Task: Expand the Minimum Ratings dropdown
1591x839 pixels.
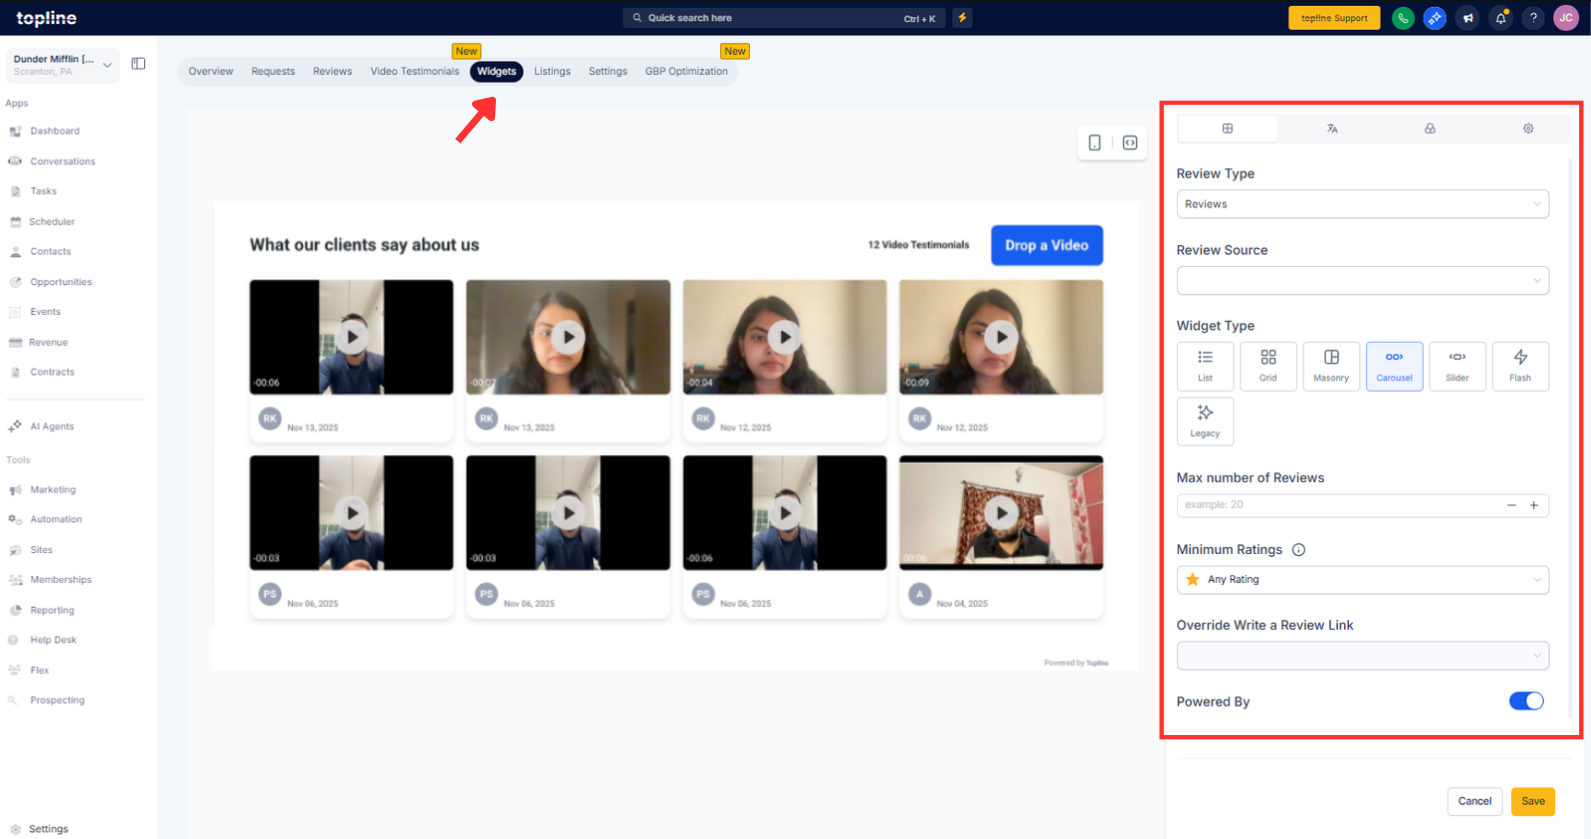Action: coord(1362,580)
